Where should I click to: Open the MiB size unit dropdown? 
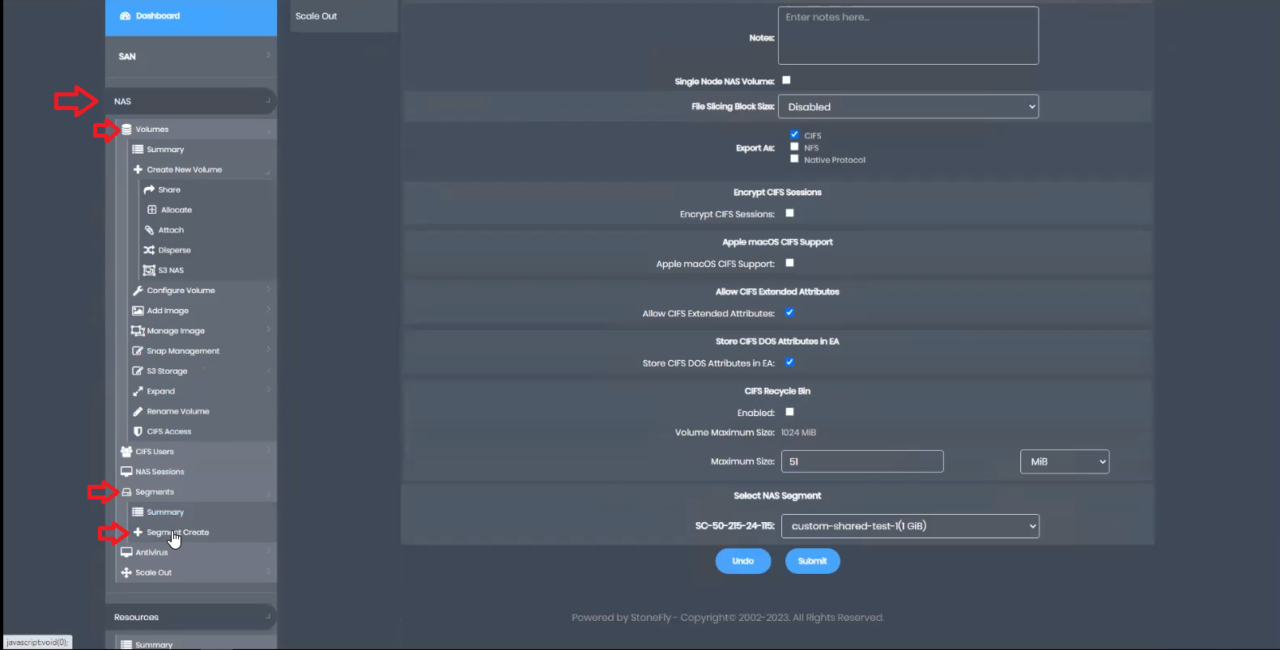[1064, 461]
